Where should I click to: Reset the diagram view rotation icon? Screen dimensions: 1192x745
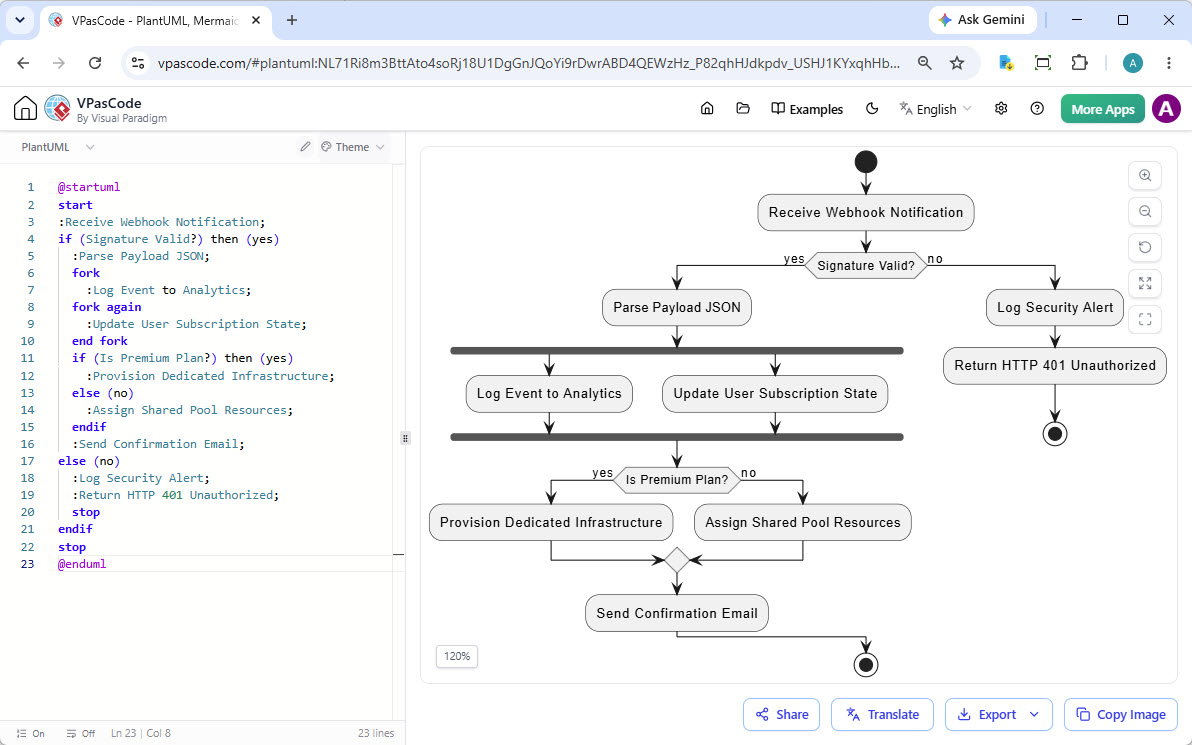1145,247
